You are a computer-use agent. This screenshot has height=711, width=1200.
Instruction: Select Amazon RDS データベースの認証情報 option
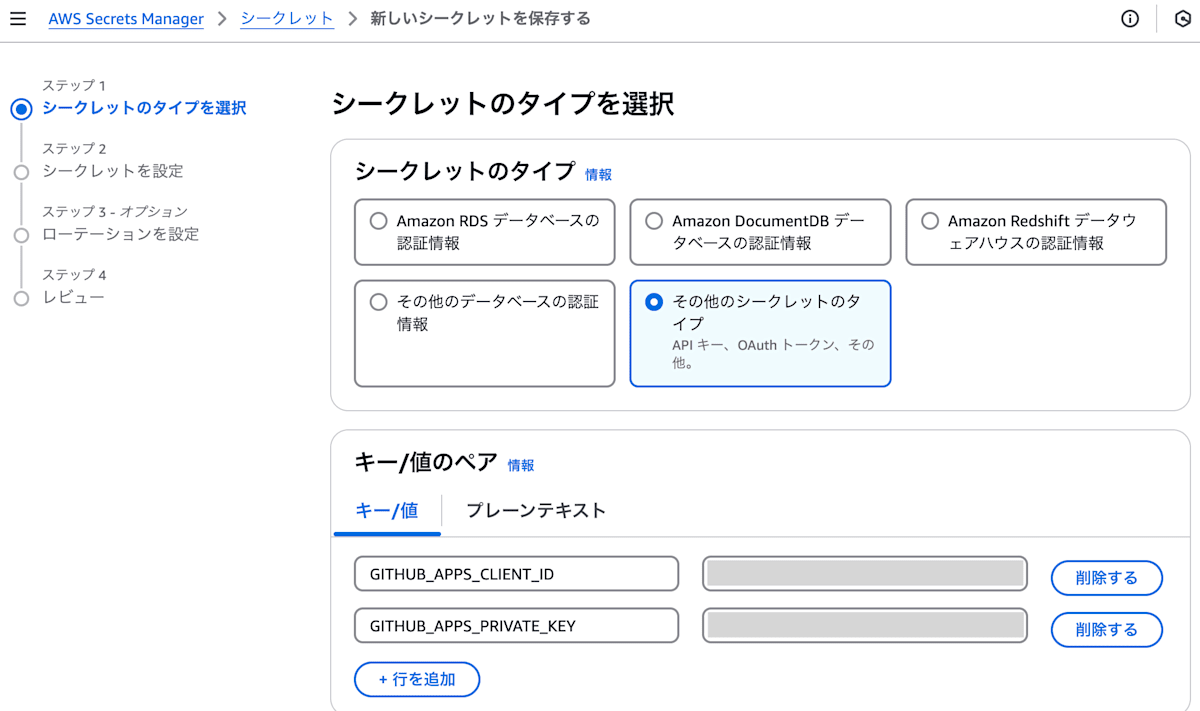click(x=485, y=231)
